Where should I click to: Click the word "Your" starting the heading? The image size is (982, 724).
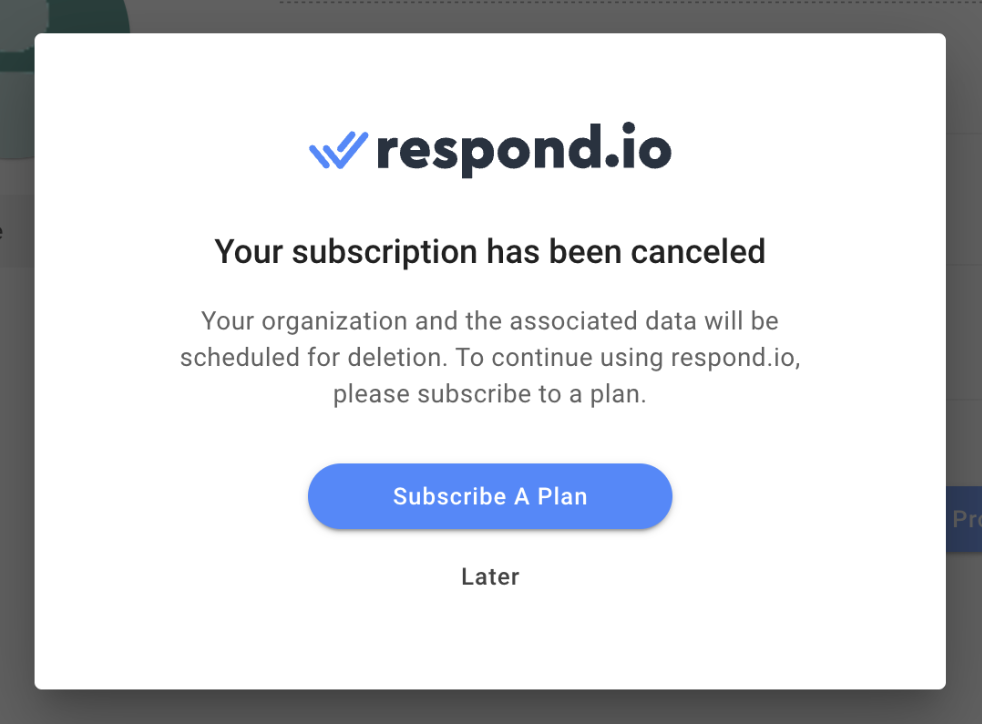click(249, 251)
